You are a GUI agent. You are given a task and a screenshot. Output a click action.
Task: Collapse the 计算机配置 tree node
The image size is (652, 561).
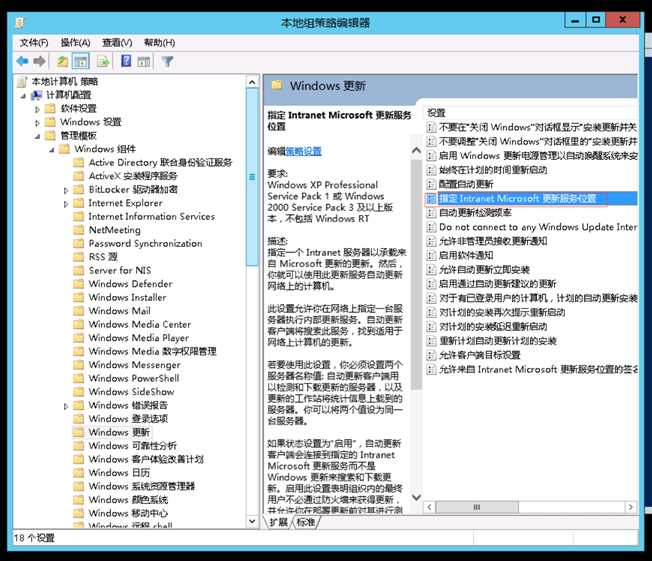[x=23, y=96]
